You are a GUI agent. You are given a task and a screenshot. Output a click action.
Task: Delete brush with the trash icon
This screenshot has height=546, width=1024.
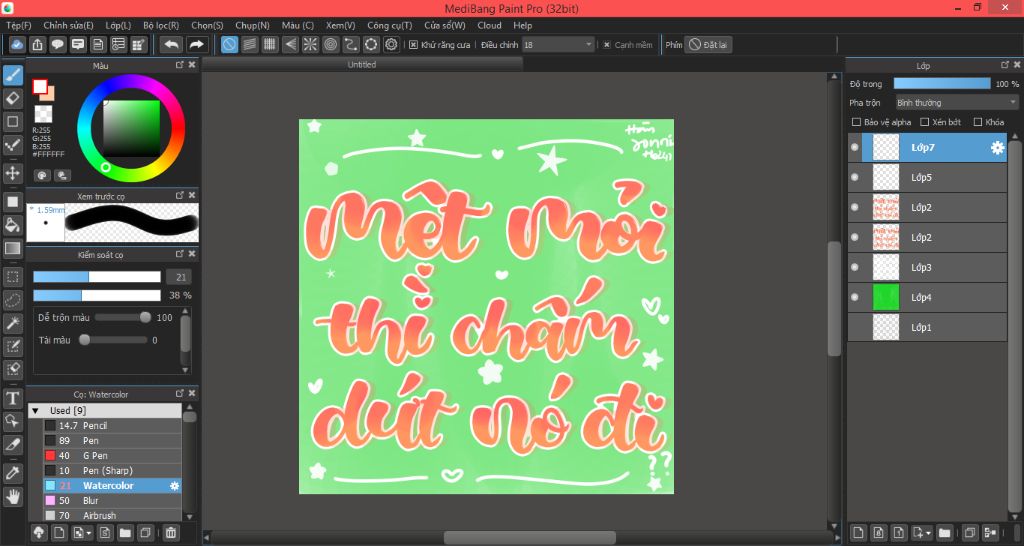[x=170, y=532]
